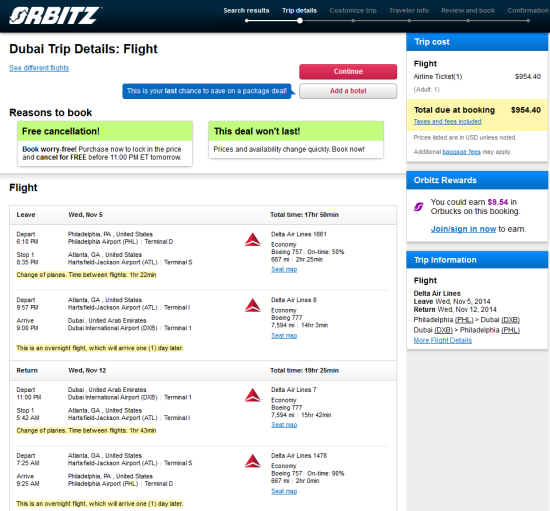Click Delta logo for flight 1478
Screen dimensions: 550x511
click(x=253, y=461)
